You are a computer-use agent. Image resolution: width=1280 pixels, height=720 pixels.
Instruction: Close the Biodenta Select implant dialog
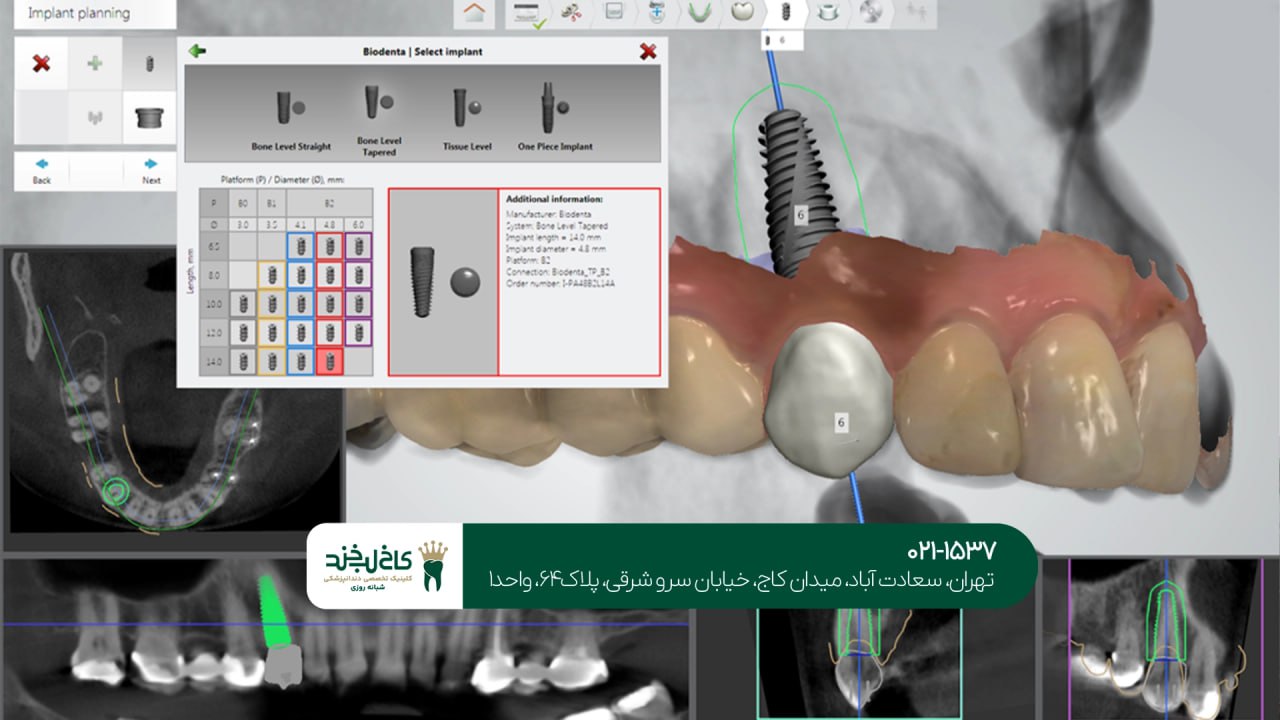647,51
